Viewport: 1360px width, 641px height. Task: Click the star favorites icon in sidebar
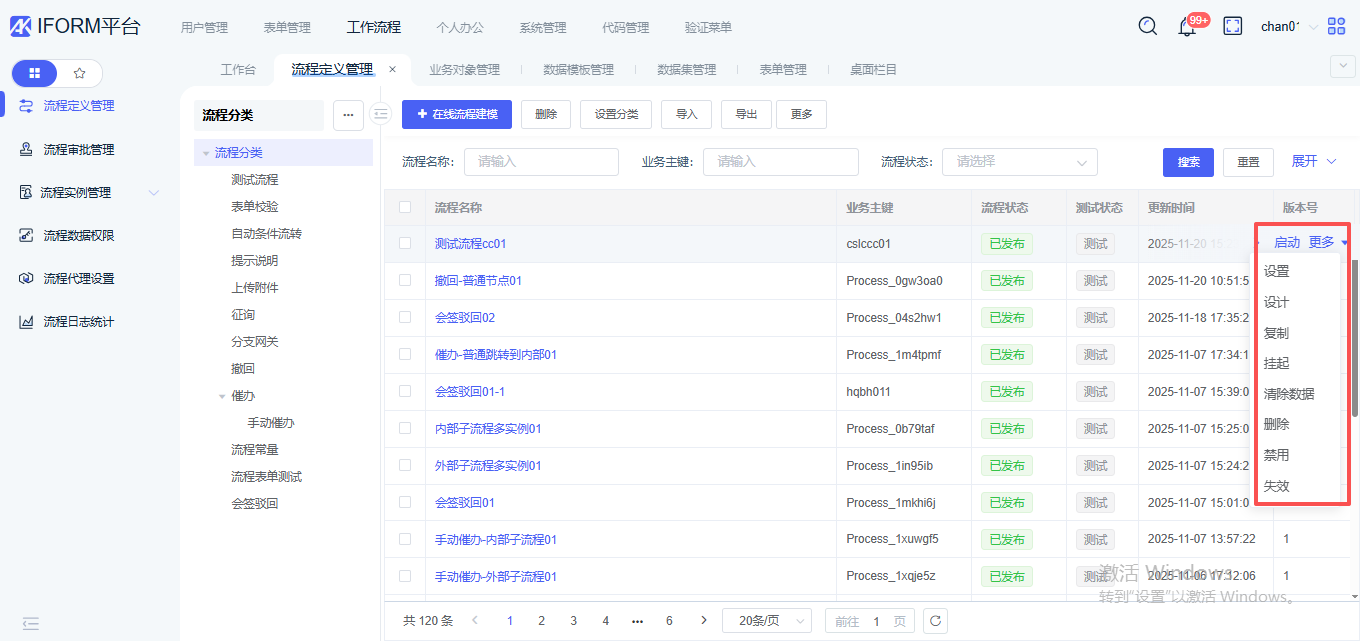point(80,73)
